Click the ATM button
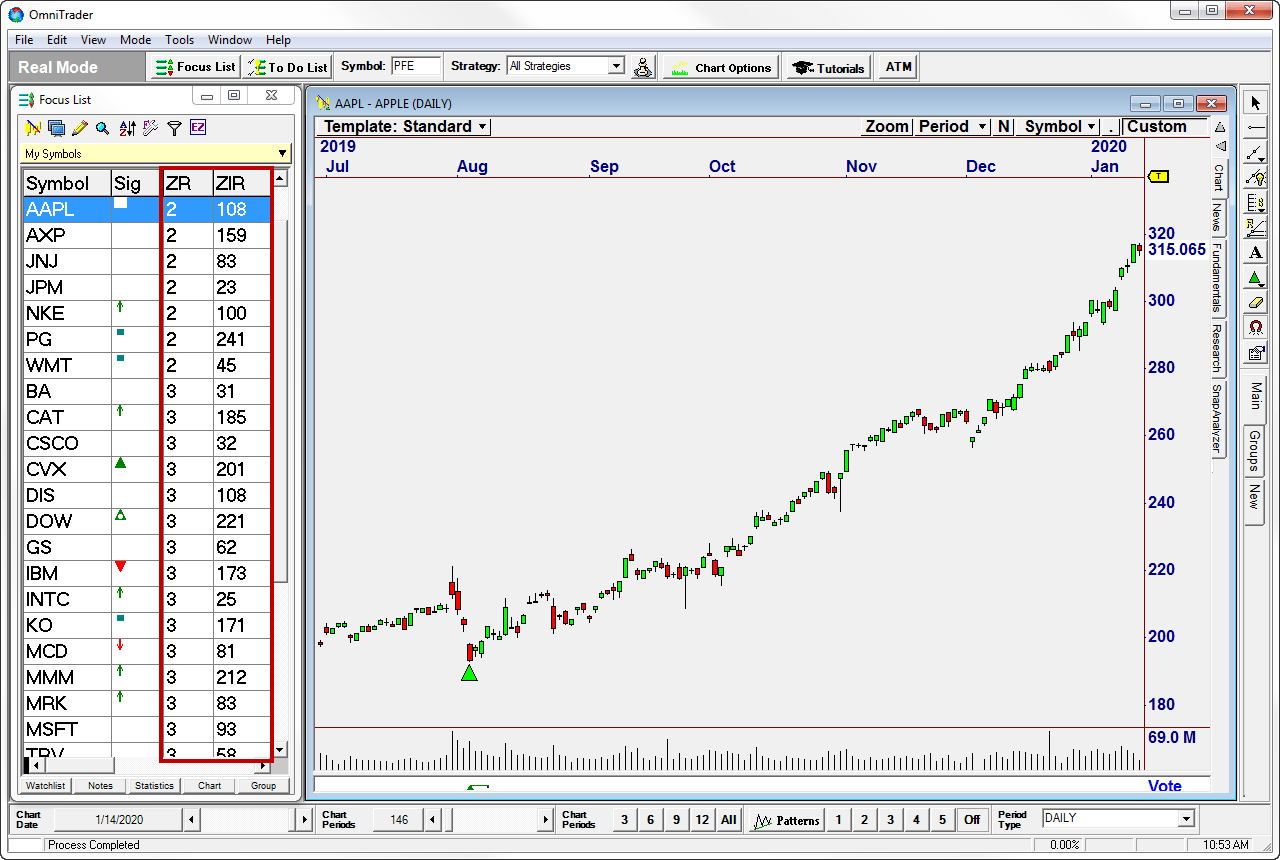This screenshot has height=860, width=1280. (x=898, y=67)
